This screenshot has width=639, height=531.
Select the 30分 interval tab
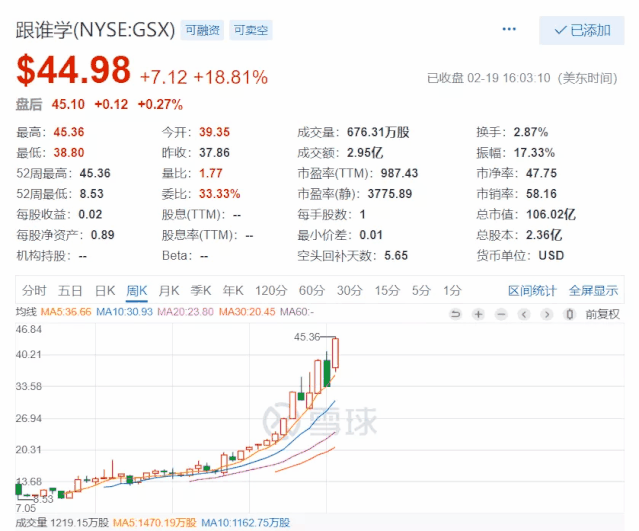pyautogui.click(x=350, y=291)
